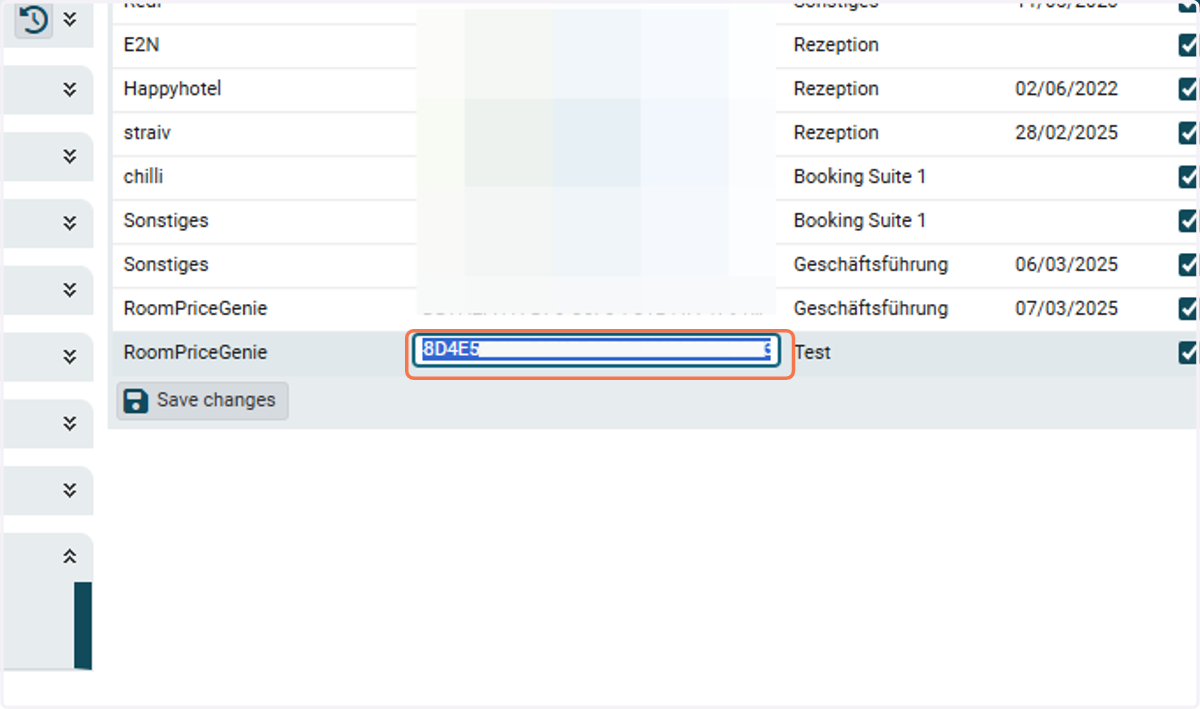Open the history clock icon in sidebar
This screenshot has width=1200, height=709.
coord(34,20)
